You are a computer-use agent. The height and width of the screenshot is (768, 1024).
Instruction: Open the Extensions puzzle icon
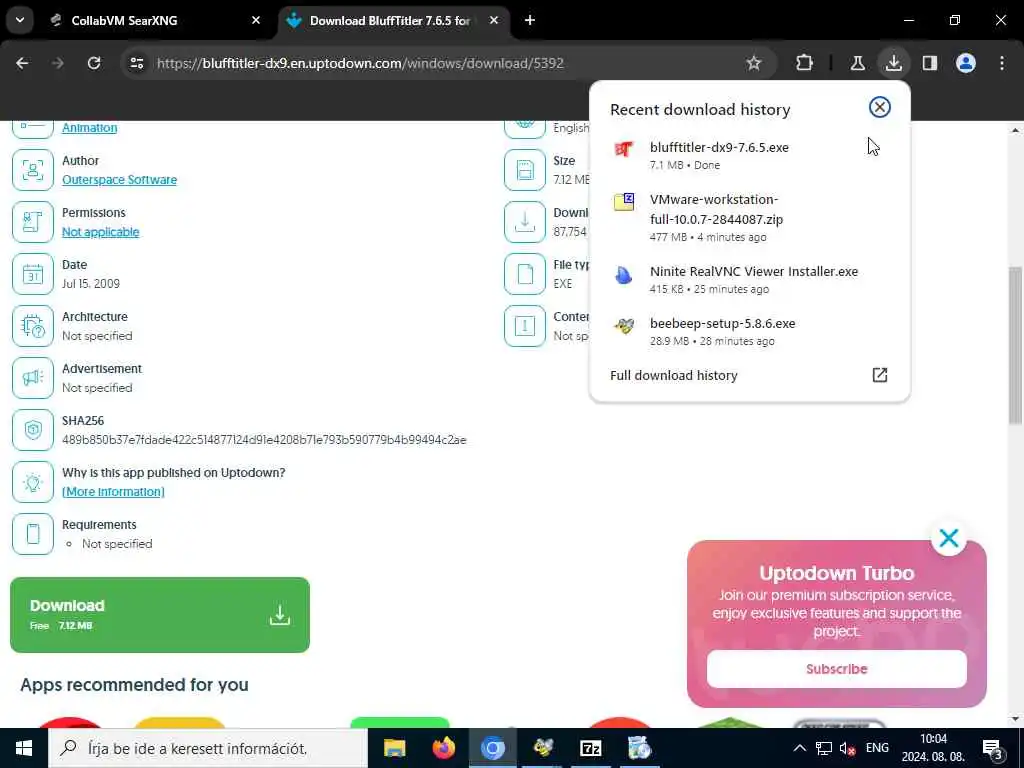(805, 63)
